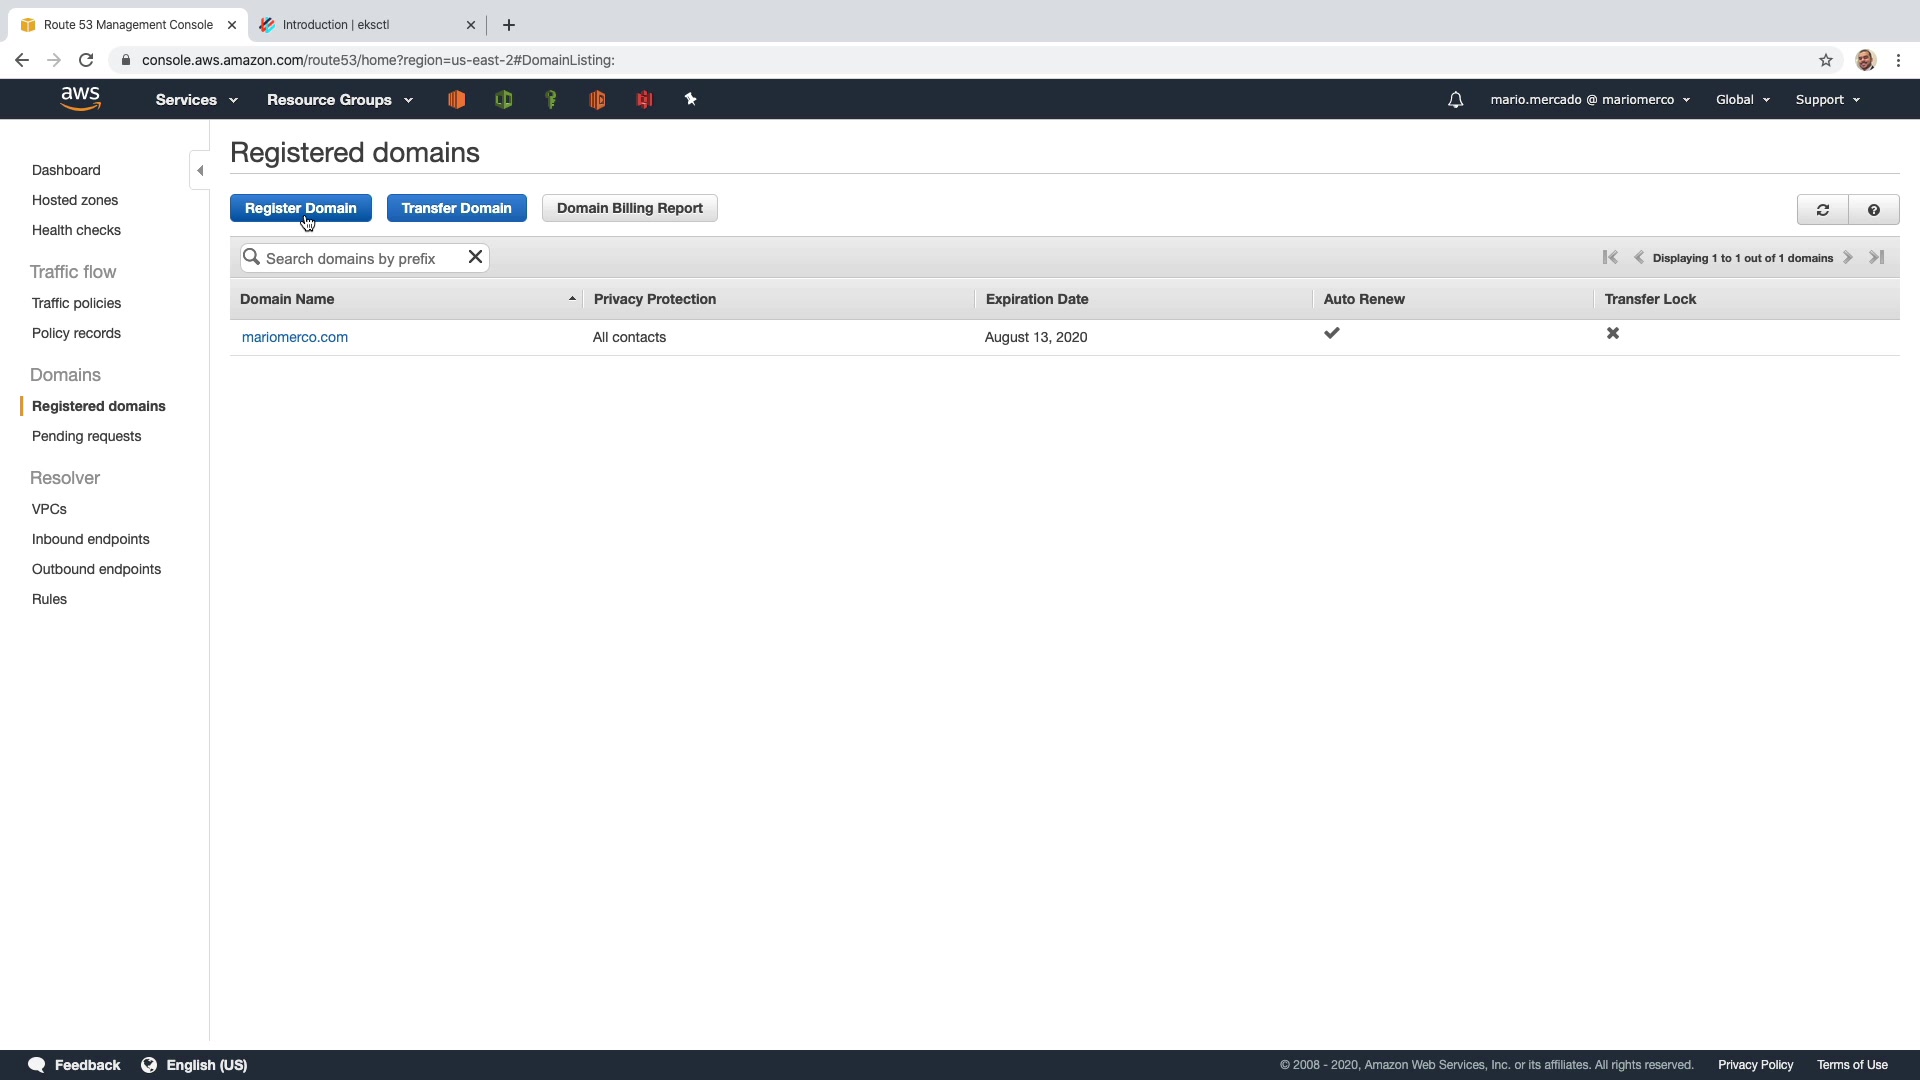Clear the domain search field

(x=475, y=257)
